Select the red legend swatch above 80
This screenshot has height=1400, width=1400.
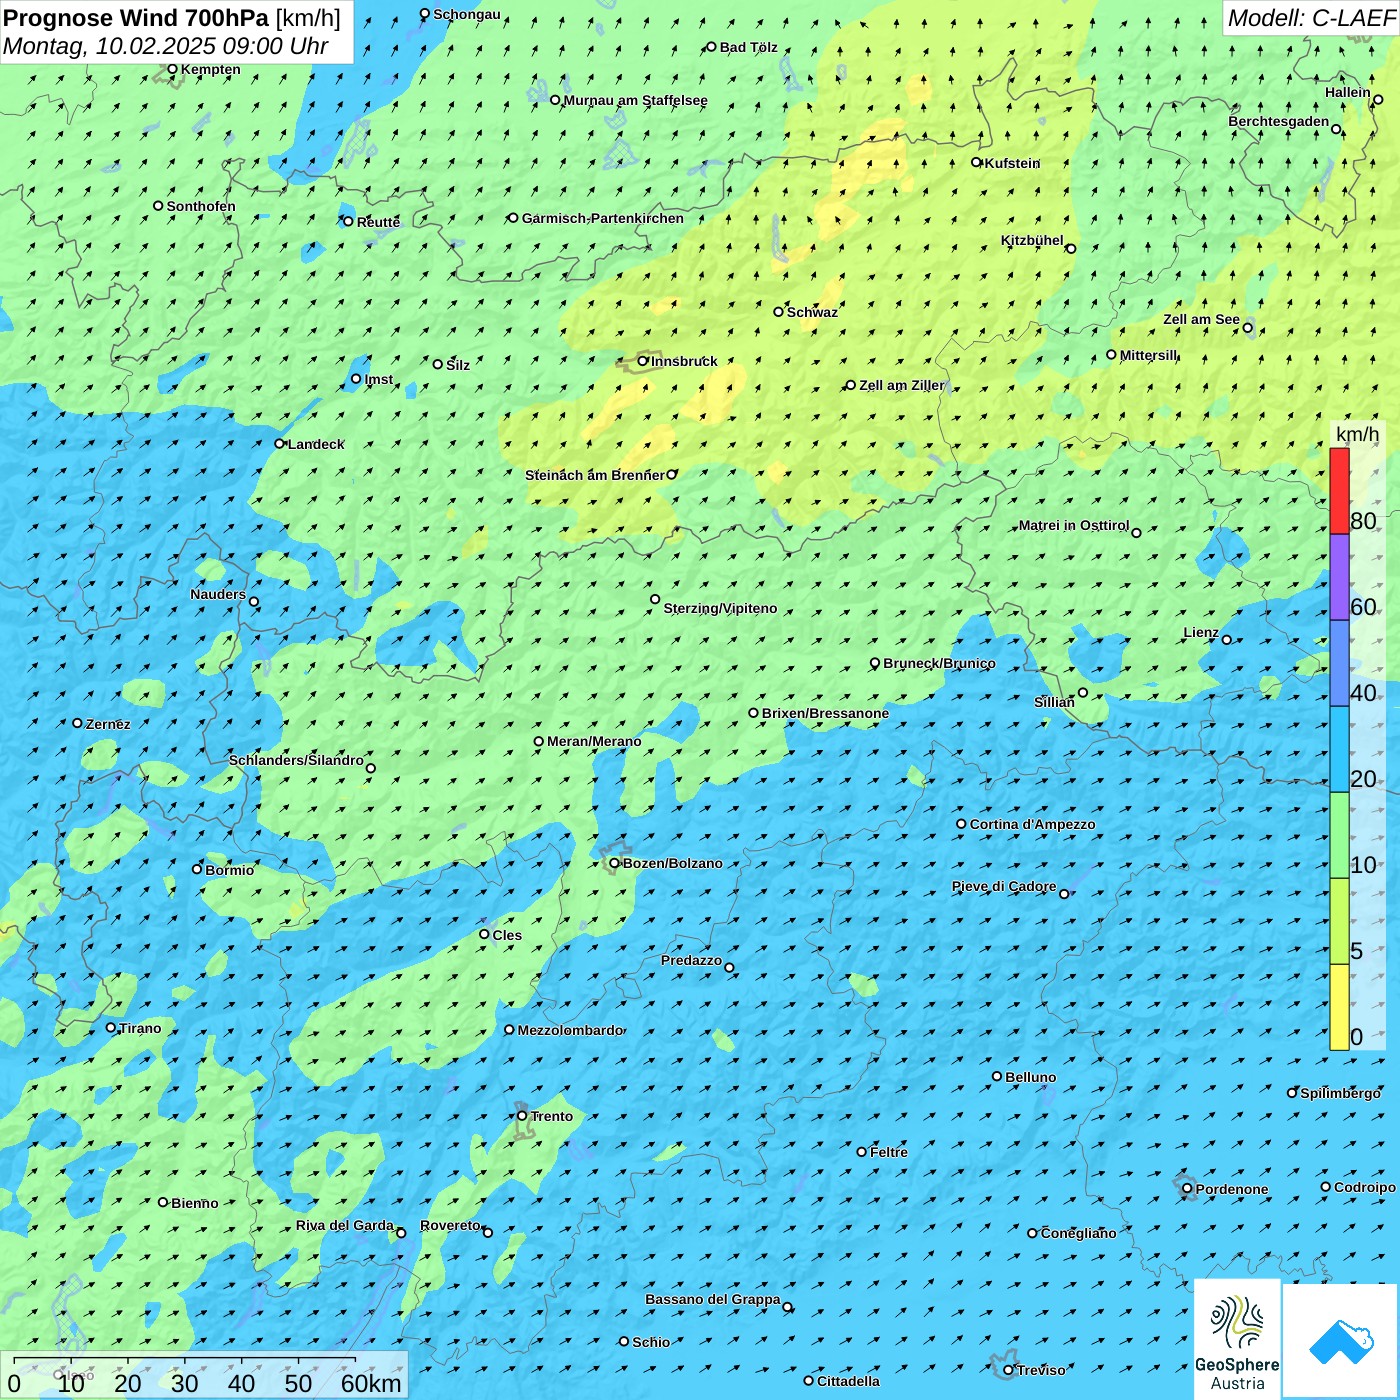[x=1339, y=491]
